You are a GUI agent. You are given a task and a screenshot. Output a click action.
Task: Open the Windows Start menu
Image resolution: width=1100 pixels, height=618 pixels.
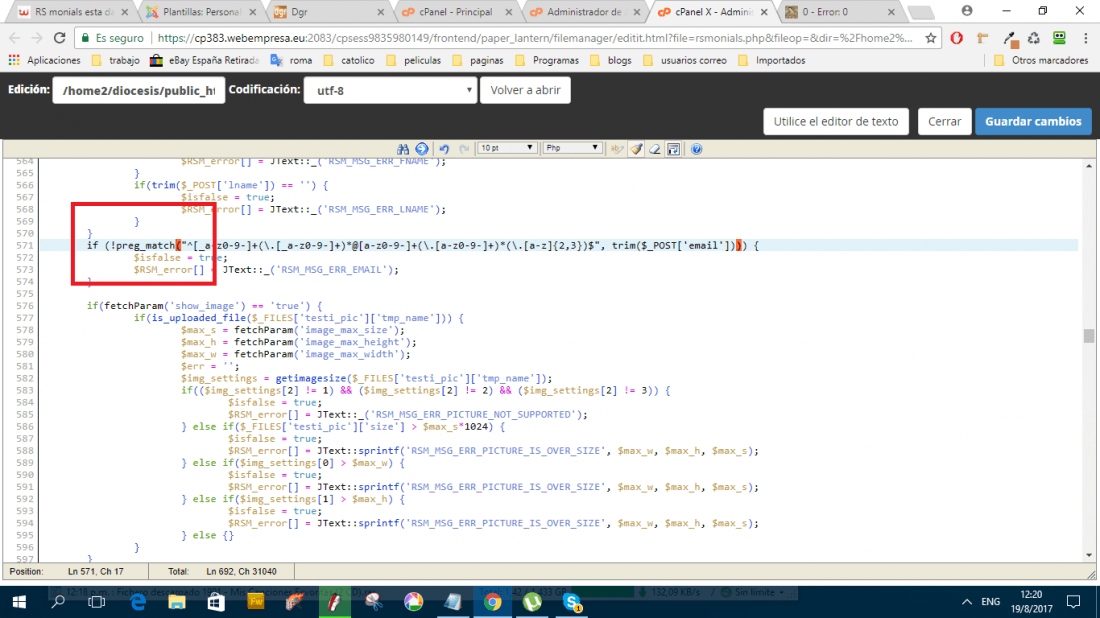click(x=19, y=602)
